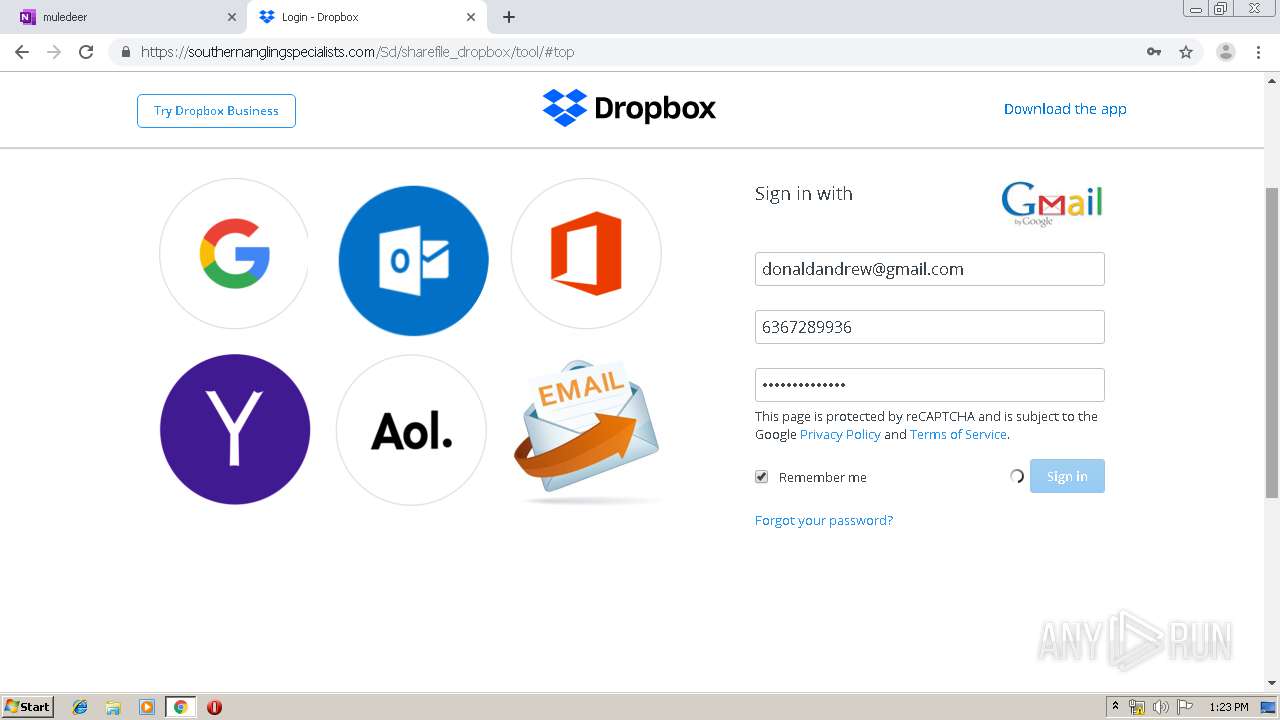
Task: Open the Chrome three-dot menu
Action: pos(1258,52)
